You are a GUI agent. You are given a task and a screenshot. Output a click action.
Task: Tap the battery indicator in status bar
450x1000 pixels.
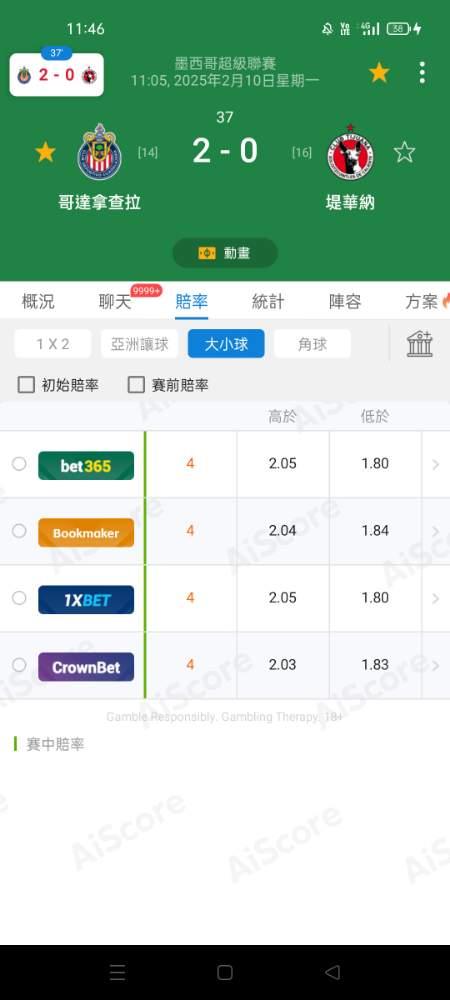click(x=398, y=29)
